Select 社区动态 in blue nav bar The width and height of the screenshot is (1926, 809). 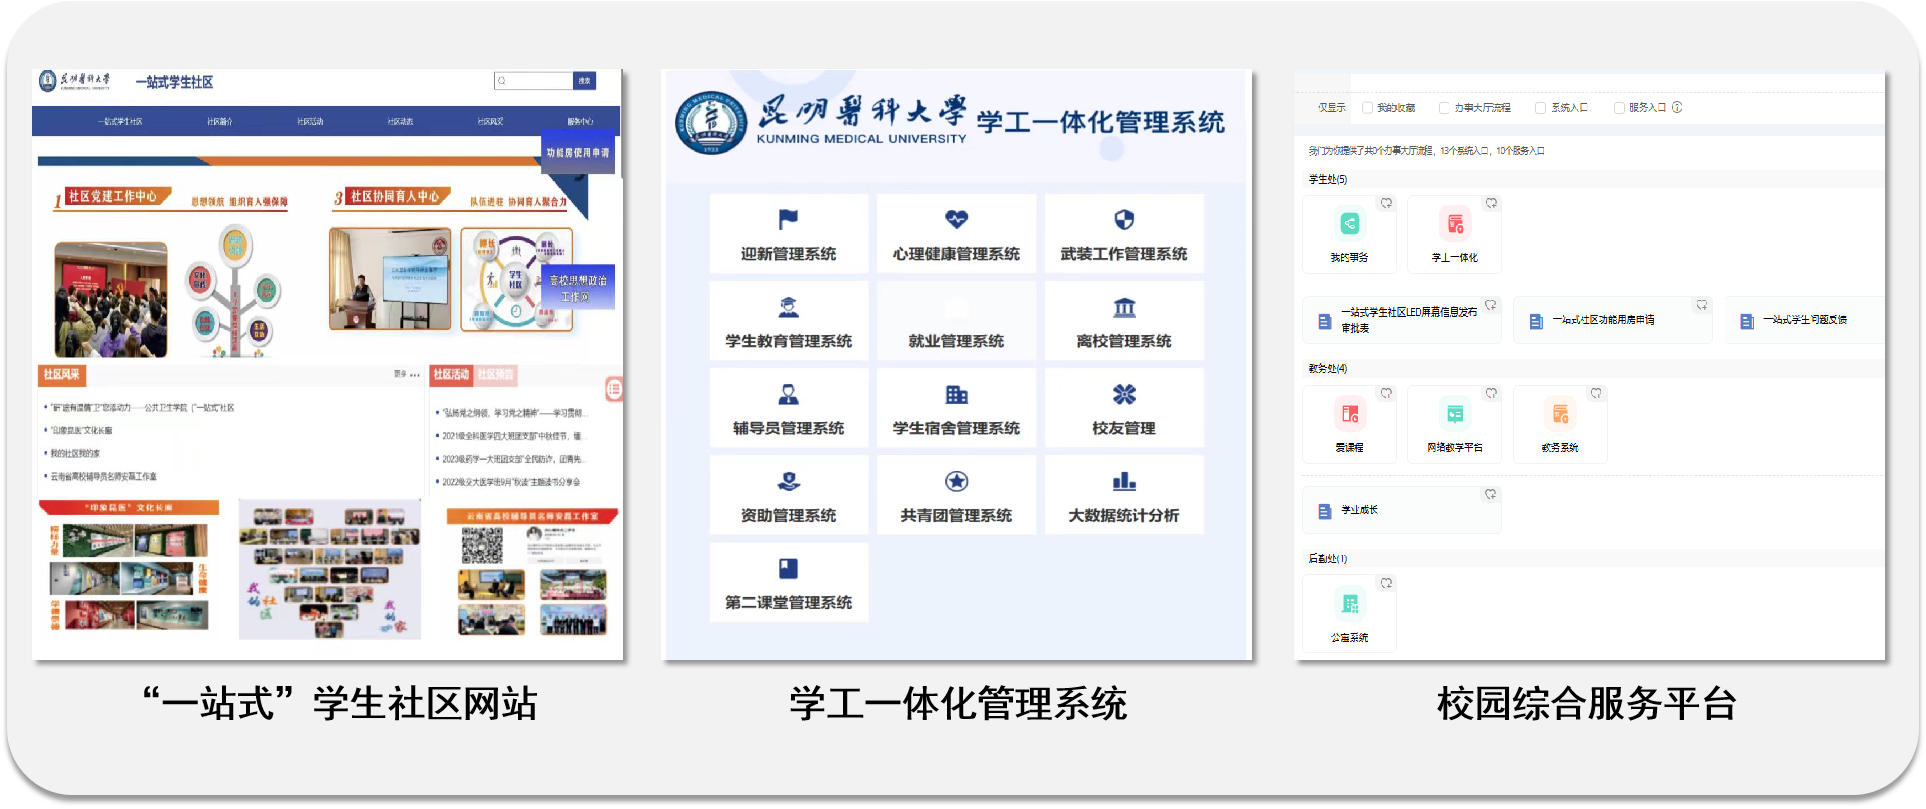click(400, 121)
